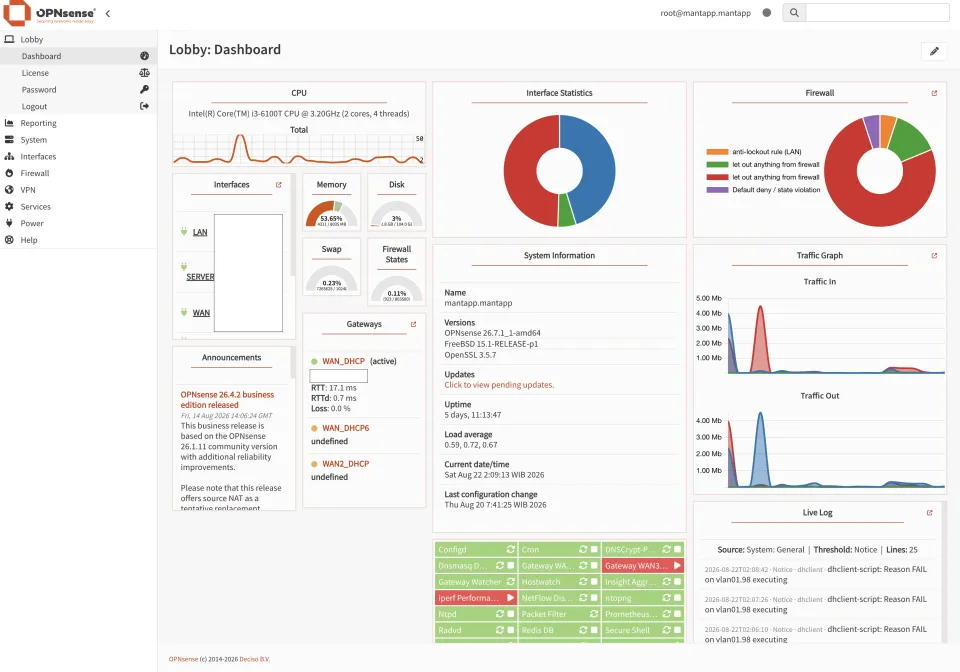Expand the Help menu section
This screenshot has height=672, width=960.
click(x=78, y=240)
